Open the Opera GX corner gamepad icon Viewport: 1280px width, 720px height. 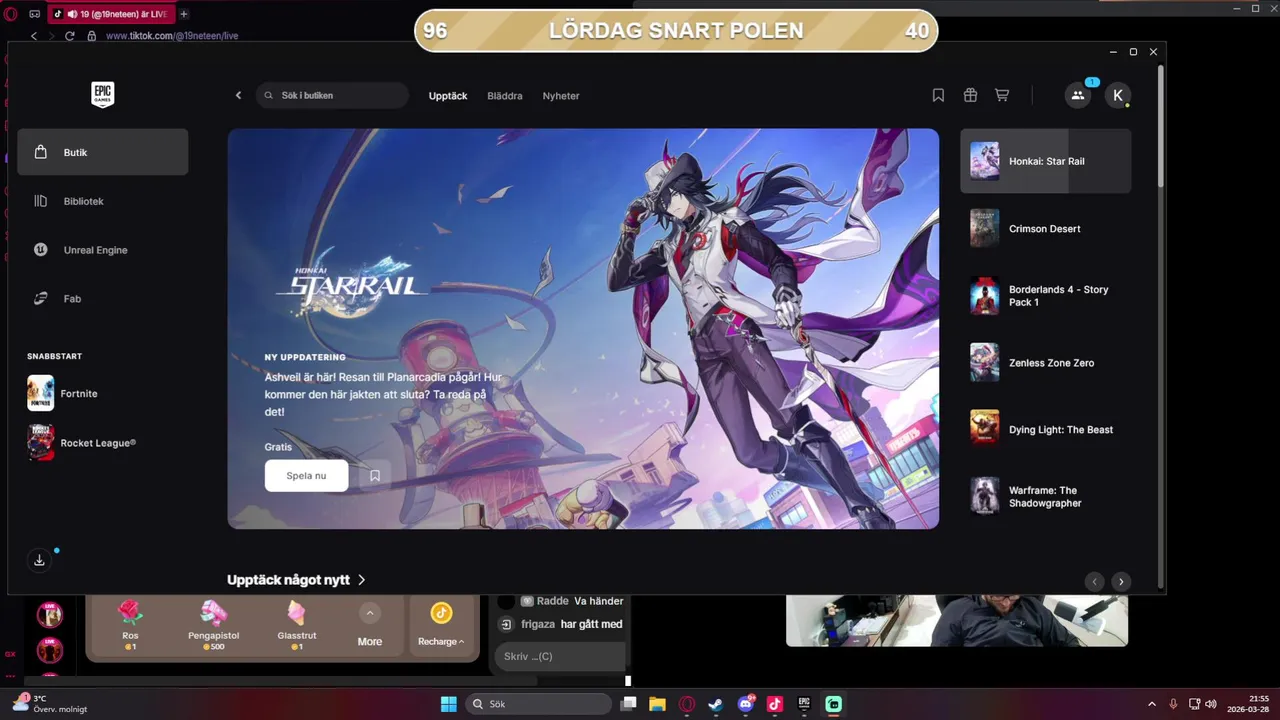click(x=35, y=14)
